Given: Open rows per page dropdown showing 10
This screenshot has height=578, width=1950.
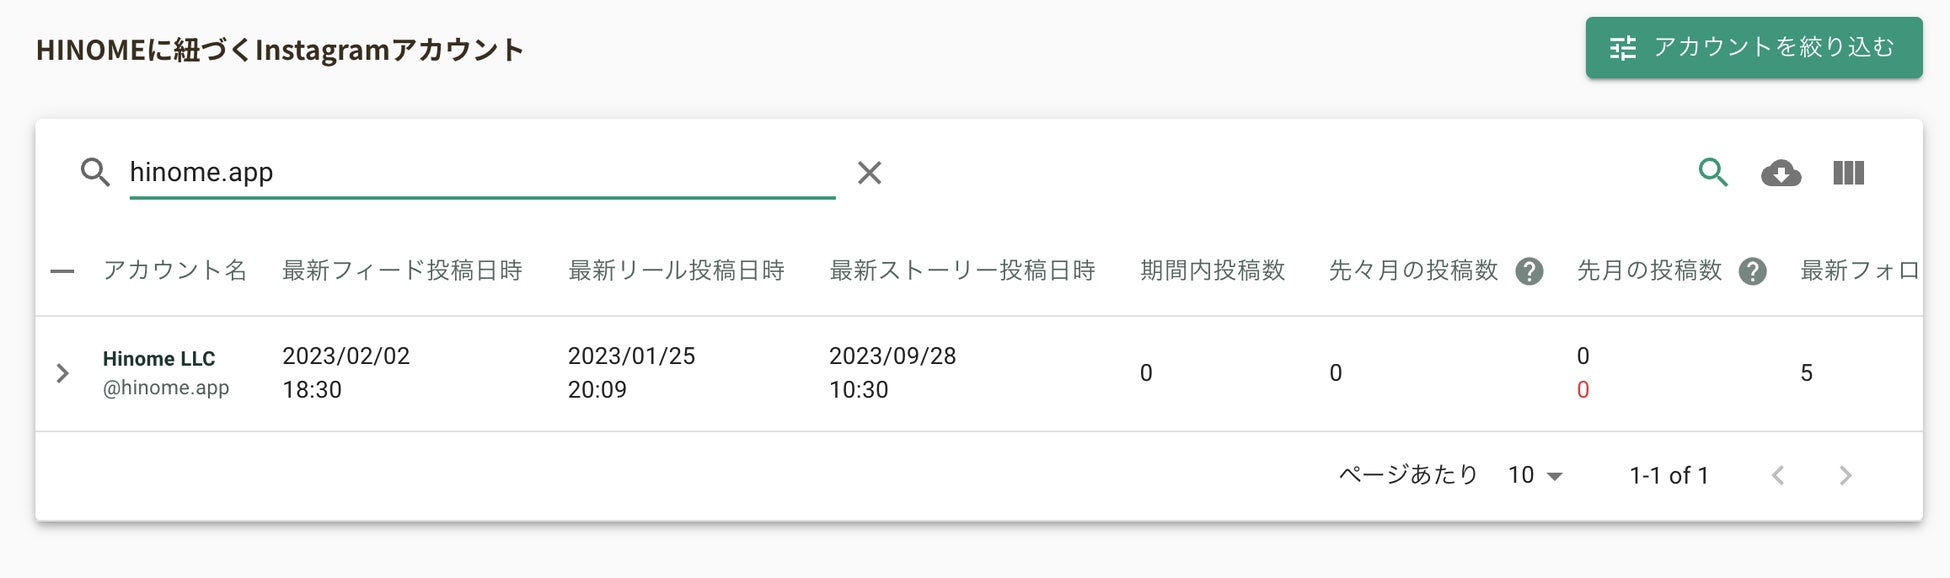Looking at the screenshot, I should (1535, 475).
